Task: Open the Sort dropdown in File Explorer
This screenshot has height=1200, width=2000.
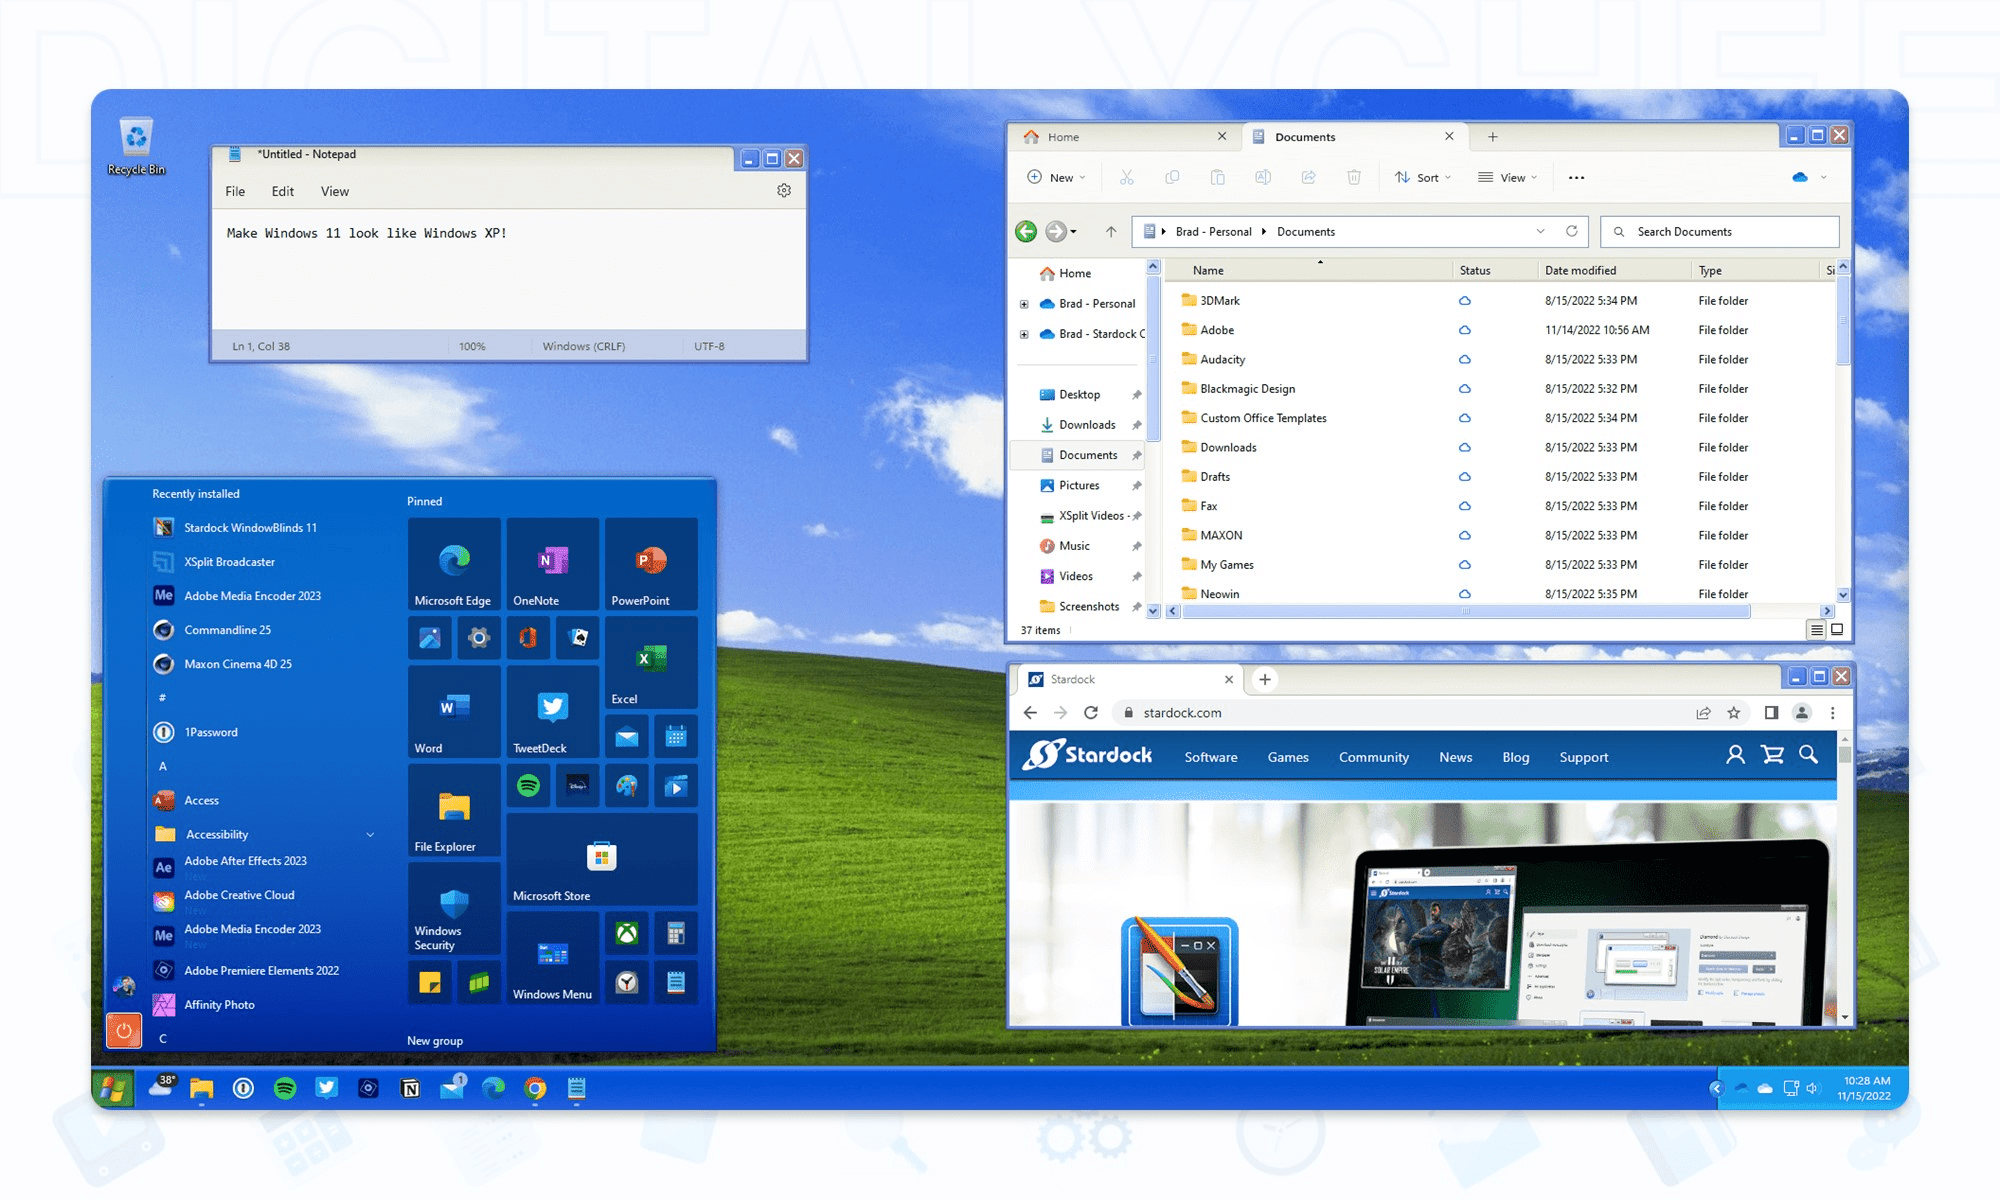Action: (x=1424, y=177)
